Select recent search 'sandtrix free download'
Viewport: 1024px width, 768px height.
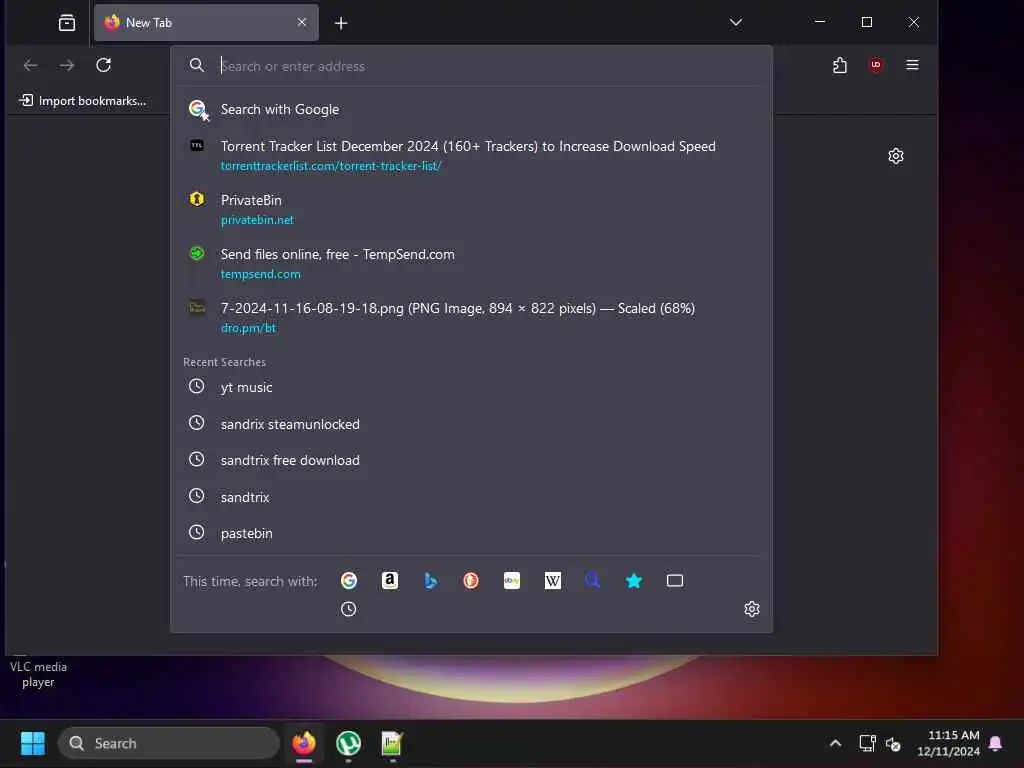tap(472, 460)
